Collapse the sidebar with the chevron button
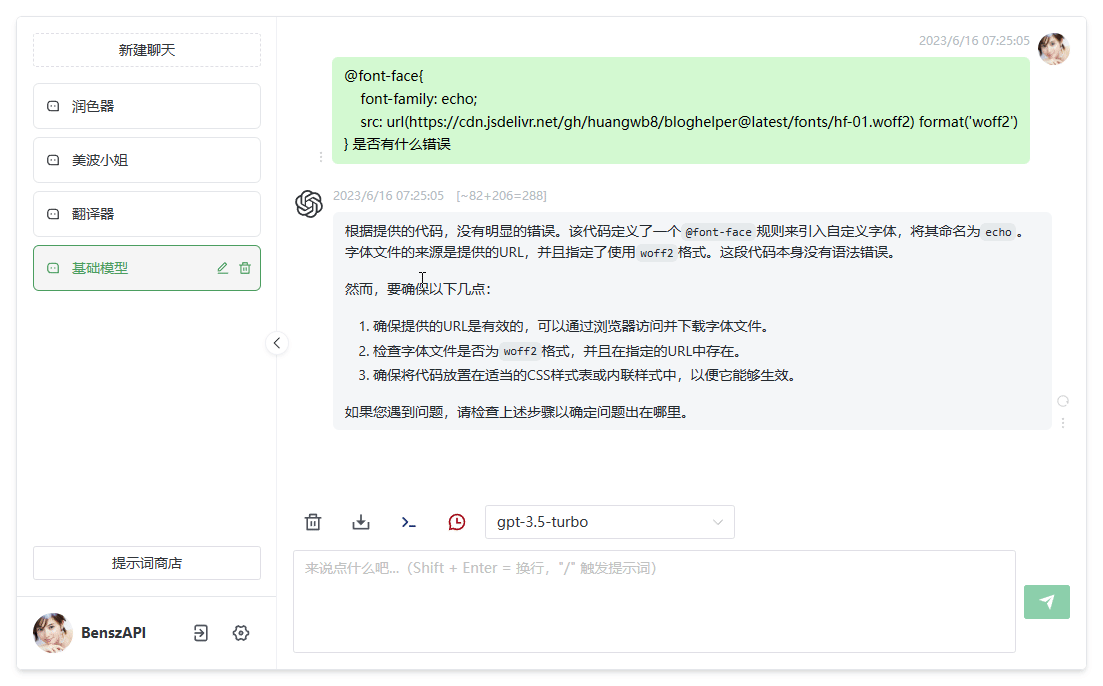1103x686 pixels. (x=277, y=343)
